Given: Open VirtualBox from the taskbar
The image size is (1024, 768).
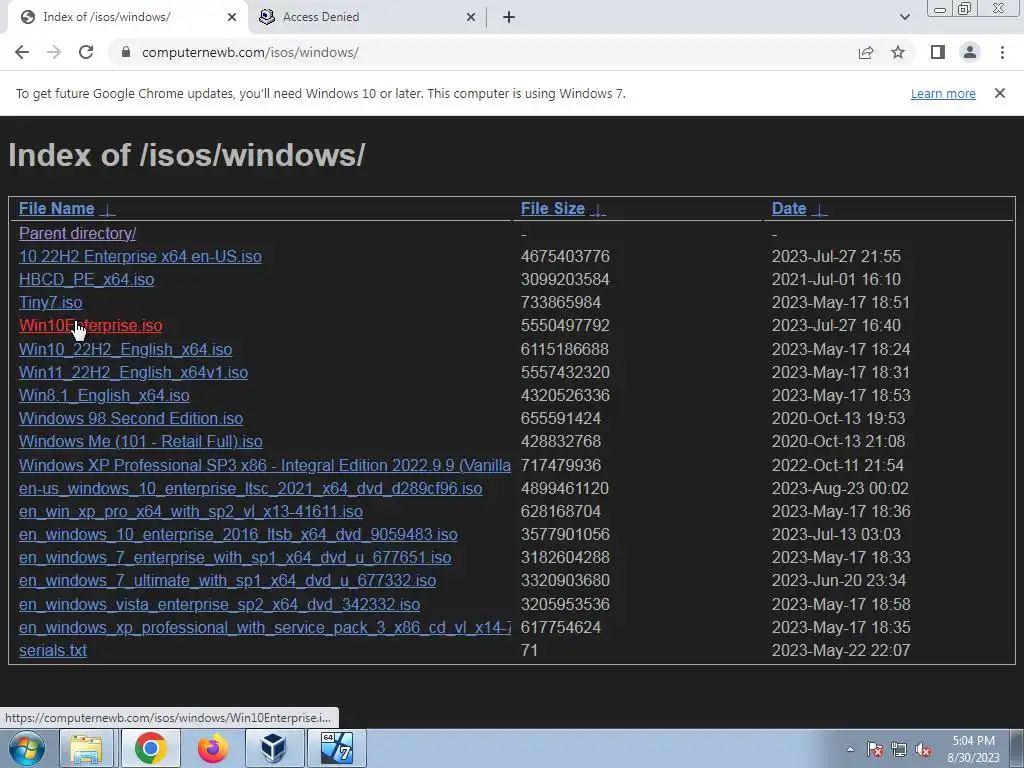Looking at the screenshot, I should [x=273, y=748].
